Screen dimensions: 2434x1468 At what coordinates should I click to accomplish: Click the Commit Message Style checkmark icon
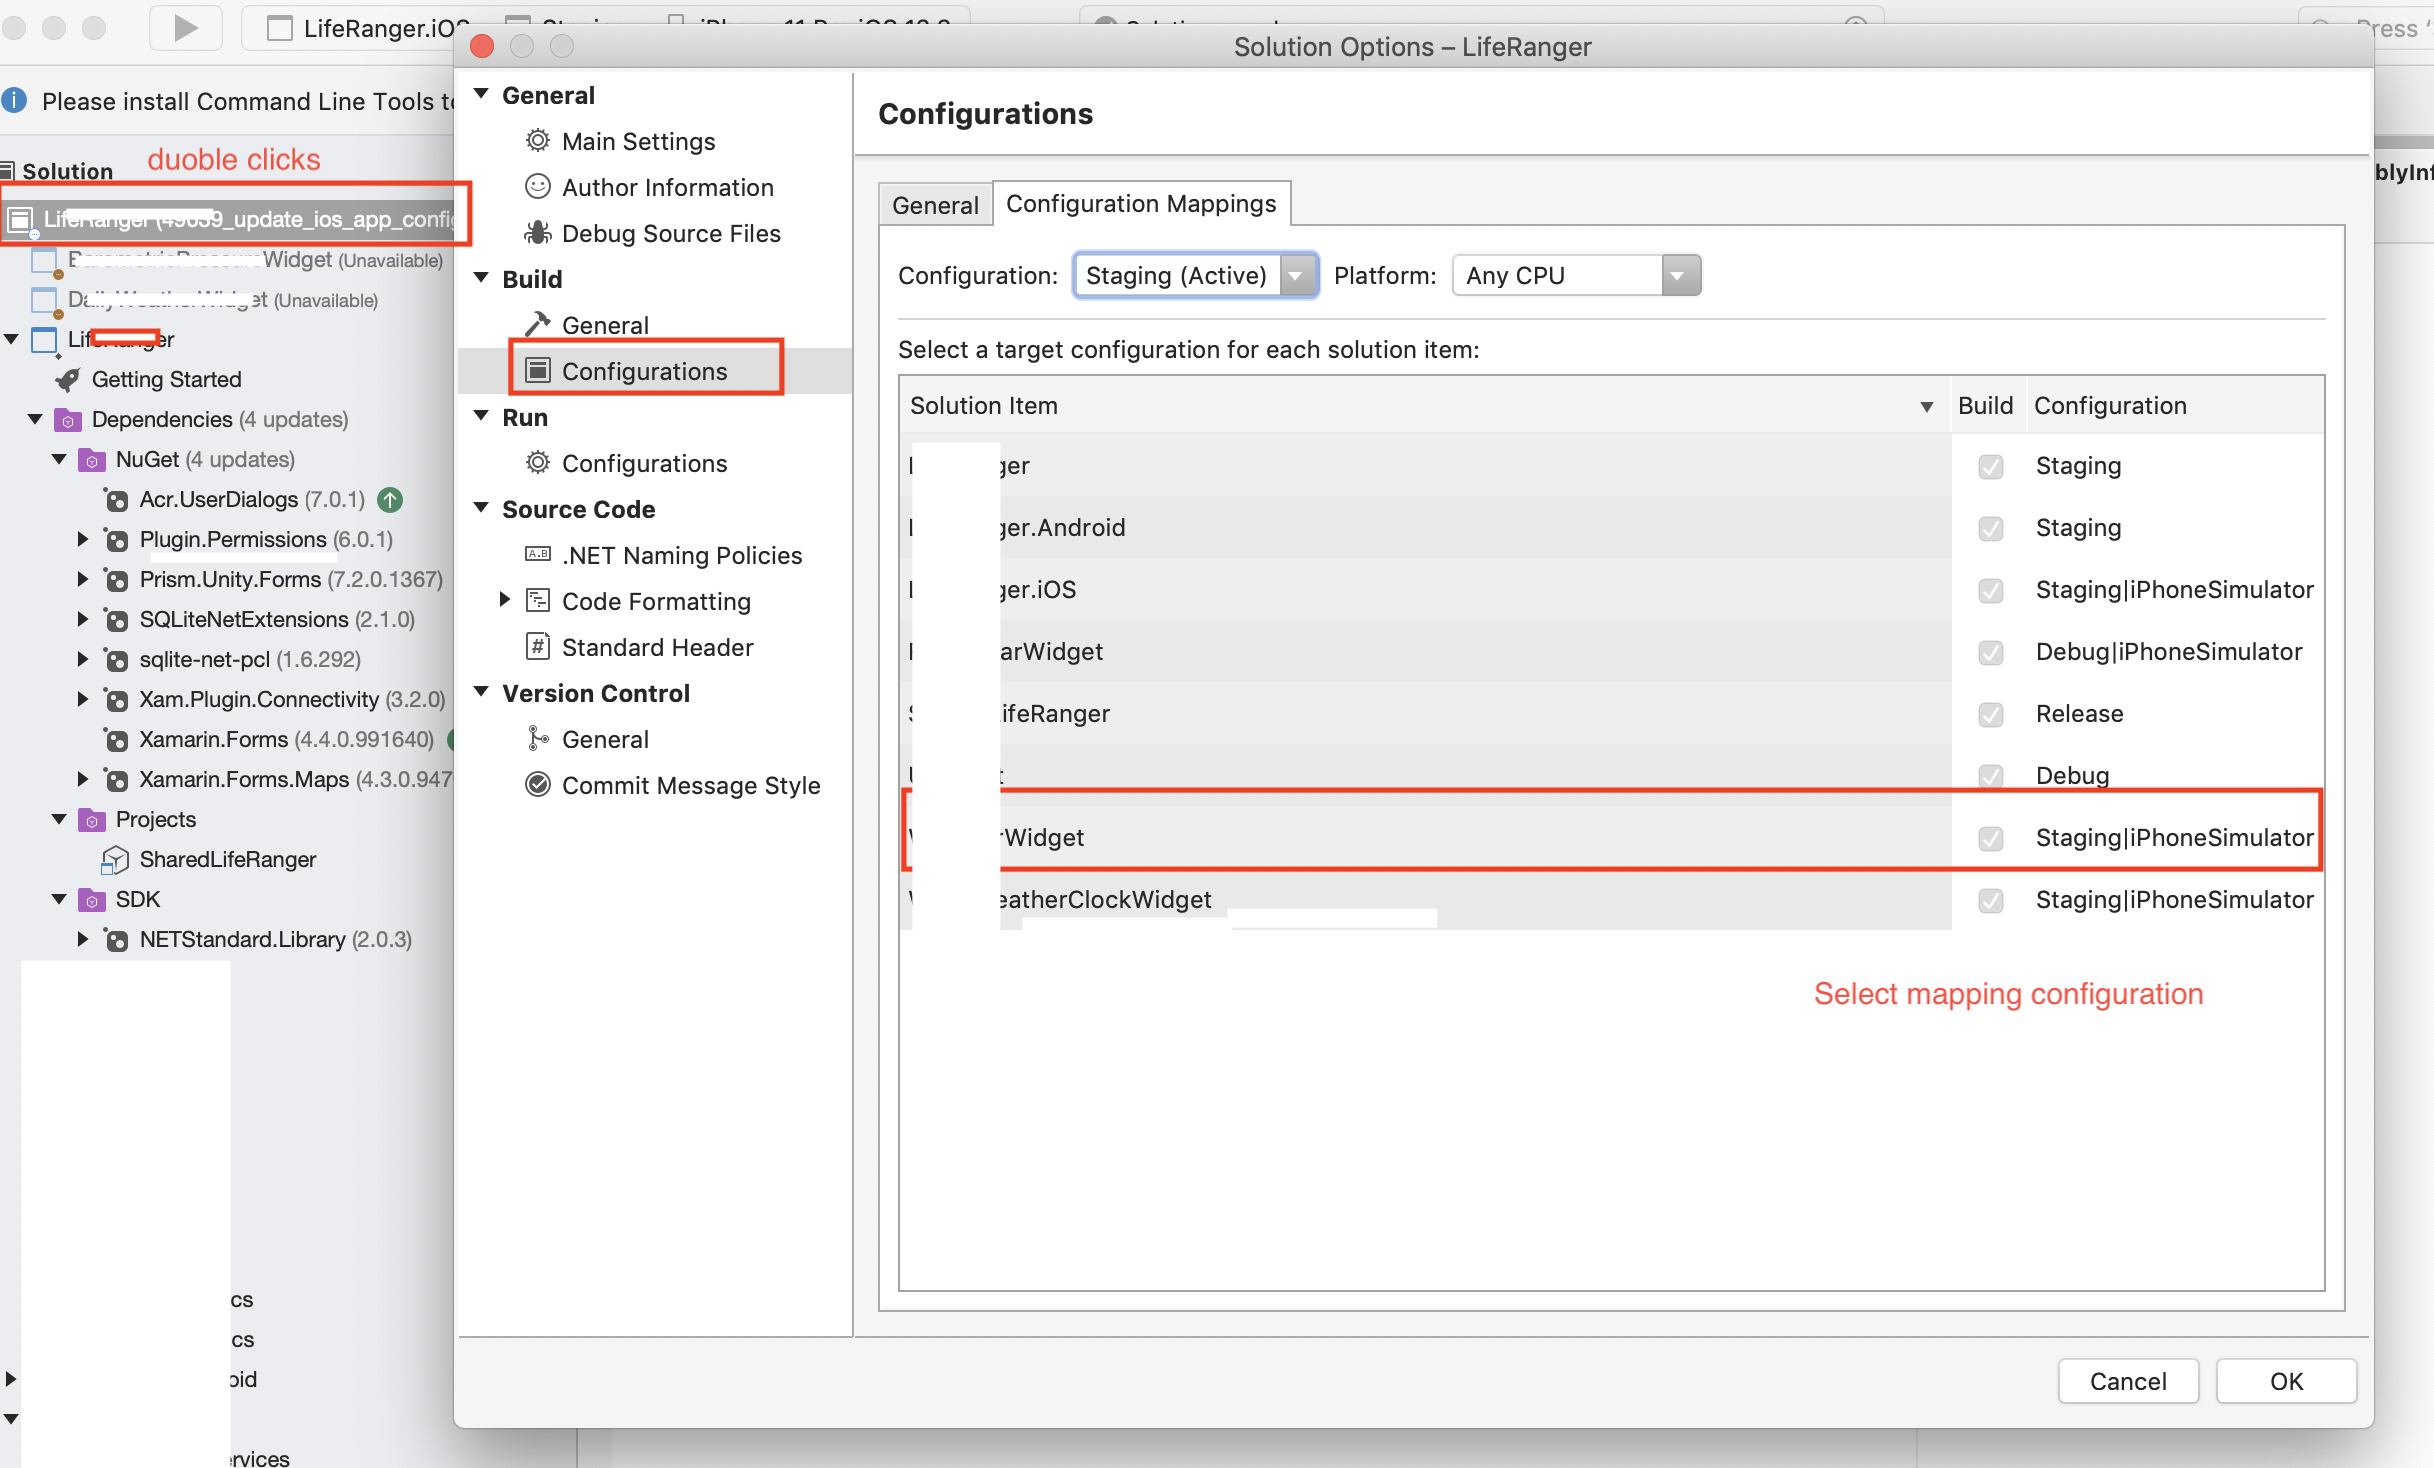pyautogui.click(x=538, y=784)
